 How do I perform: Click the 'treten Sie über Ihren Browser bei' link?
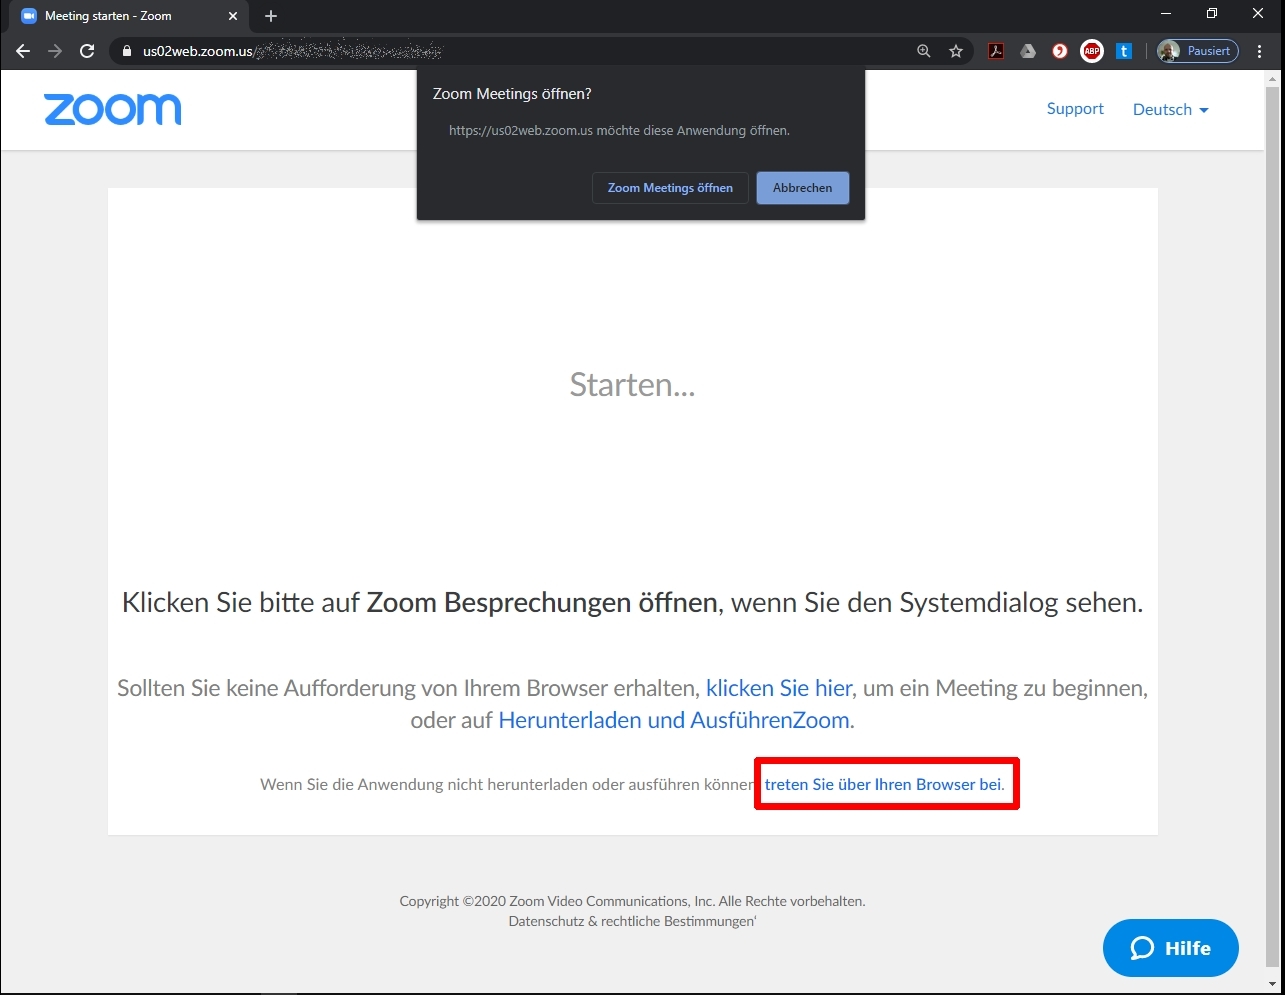884,785
